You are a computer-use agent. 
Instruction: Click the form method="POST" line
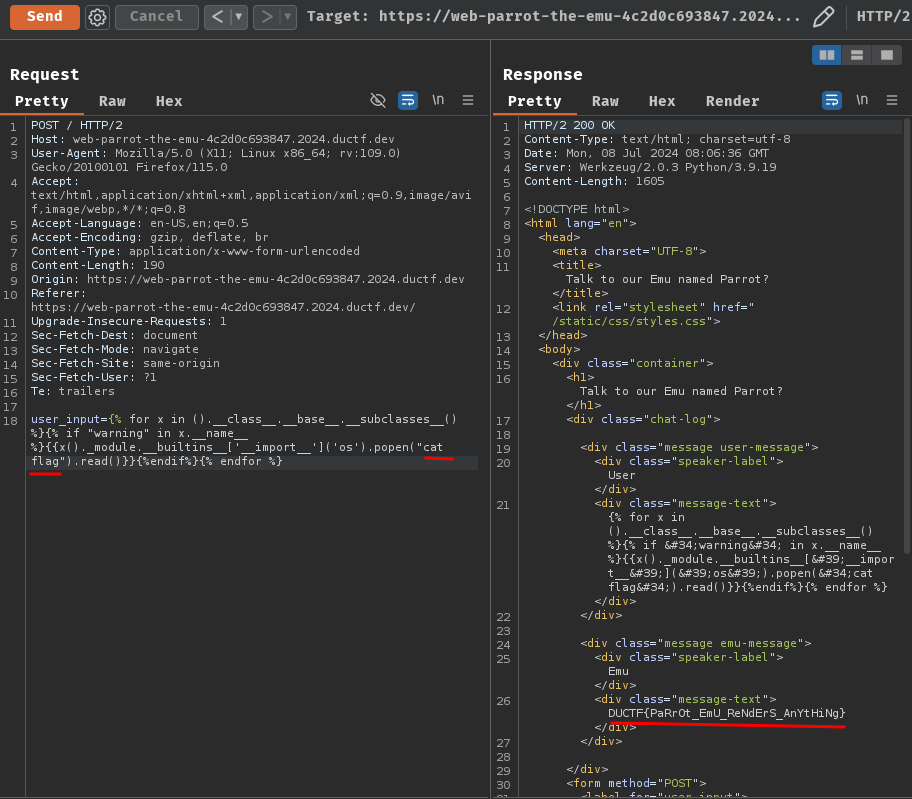(x=636, y=783)
